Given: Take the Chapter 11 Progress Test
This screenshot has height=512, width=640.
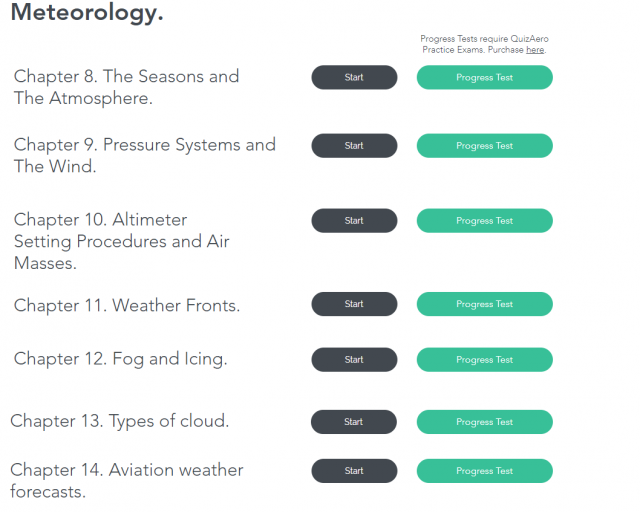Looking at the screenshot, I should point(484,304).
